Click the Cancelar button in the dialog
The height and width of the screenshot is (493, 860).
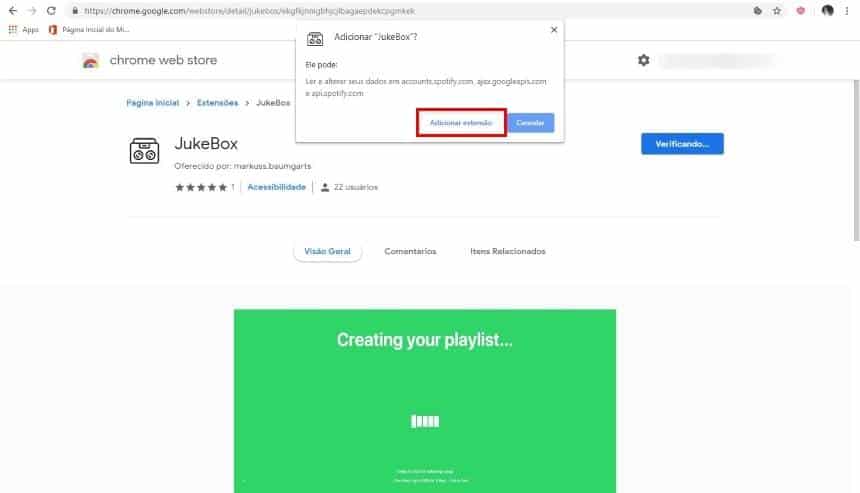[x=530, y=123]
